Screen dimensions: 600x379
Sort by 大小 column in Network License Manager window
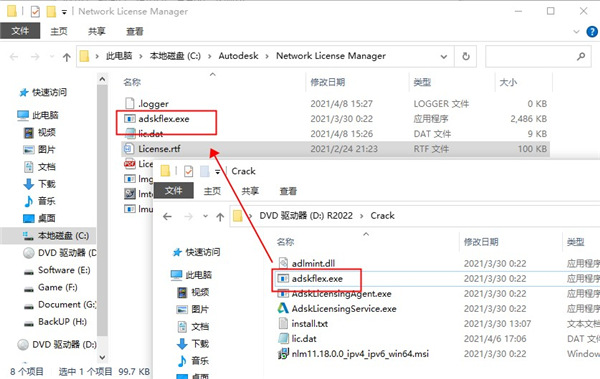click(508, 82)
